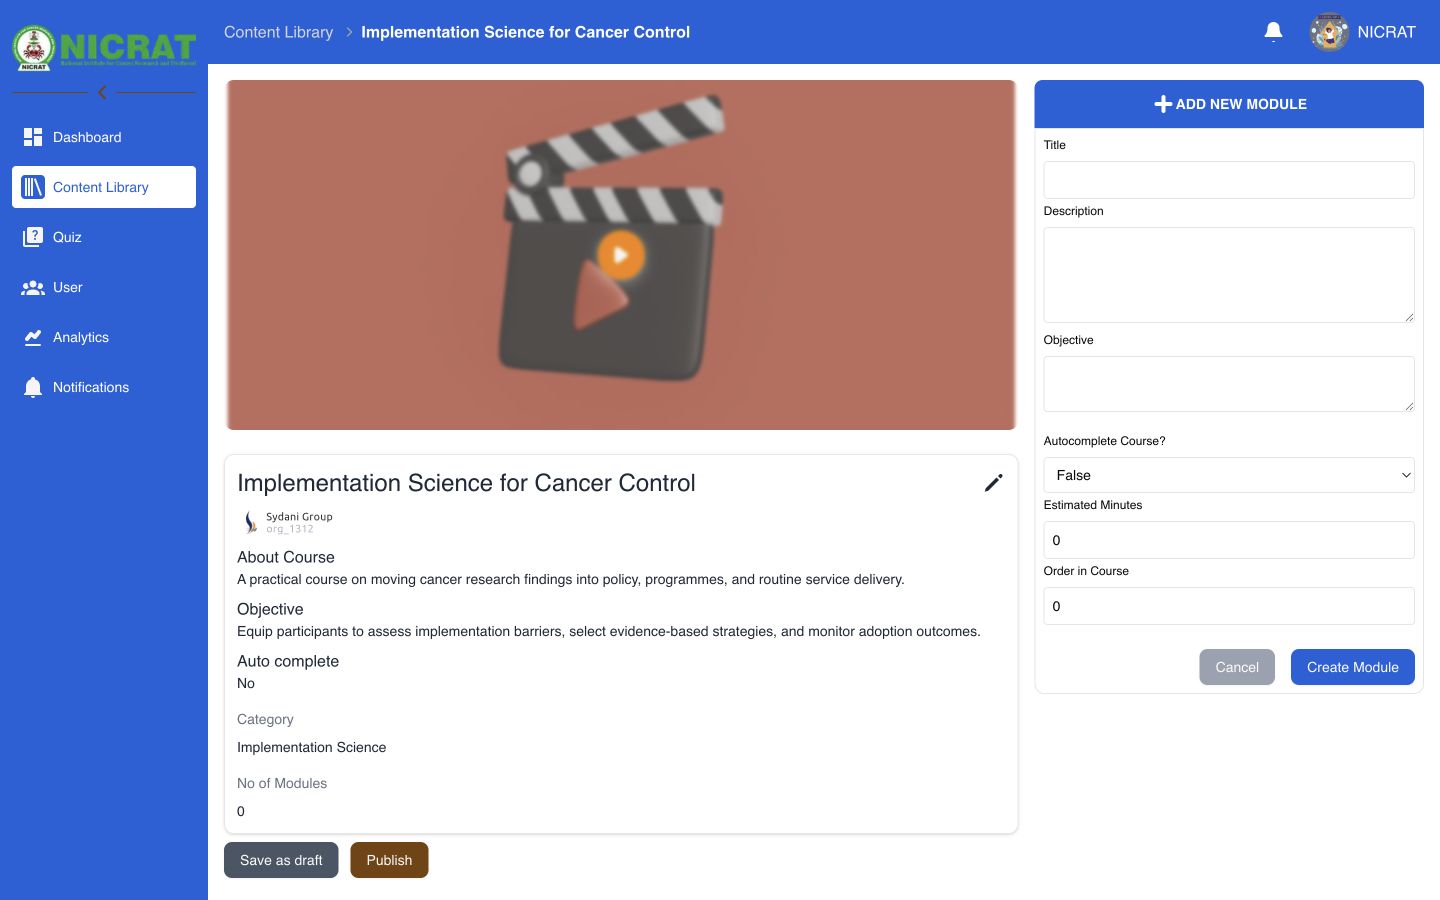Click the Content Library books icon
Image resolution: width=1440 pixels, height=900 pixels.
point(33,187)
